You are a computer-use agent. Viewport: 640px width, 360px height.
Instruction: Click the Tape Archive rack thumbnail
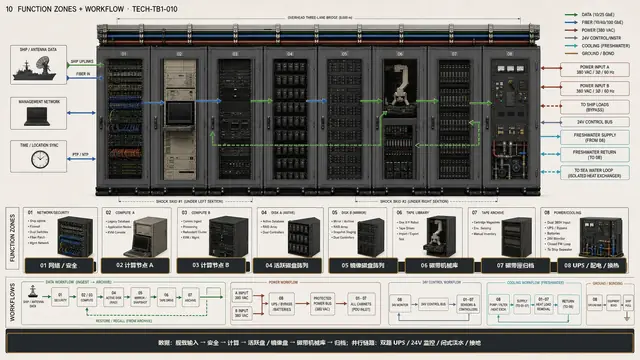[x=516, y=237]
